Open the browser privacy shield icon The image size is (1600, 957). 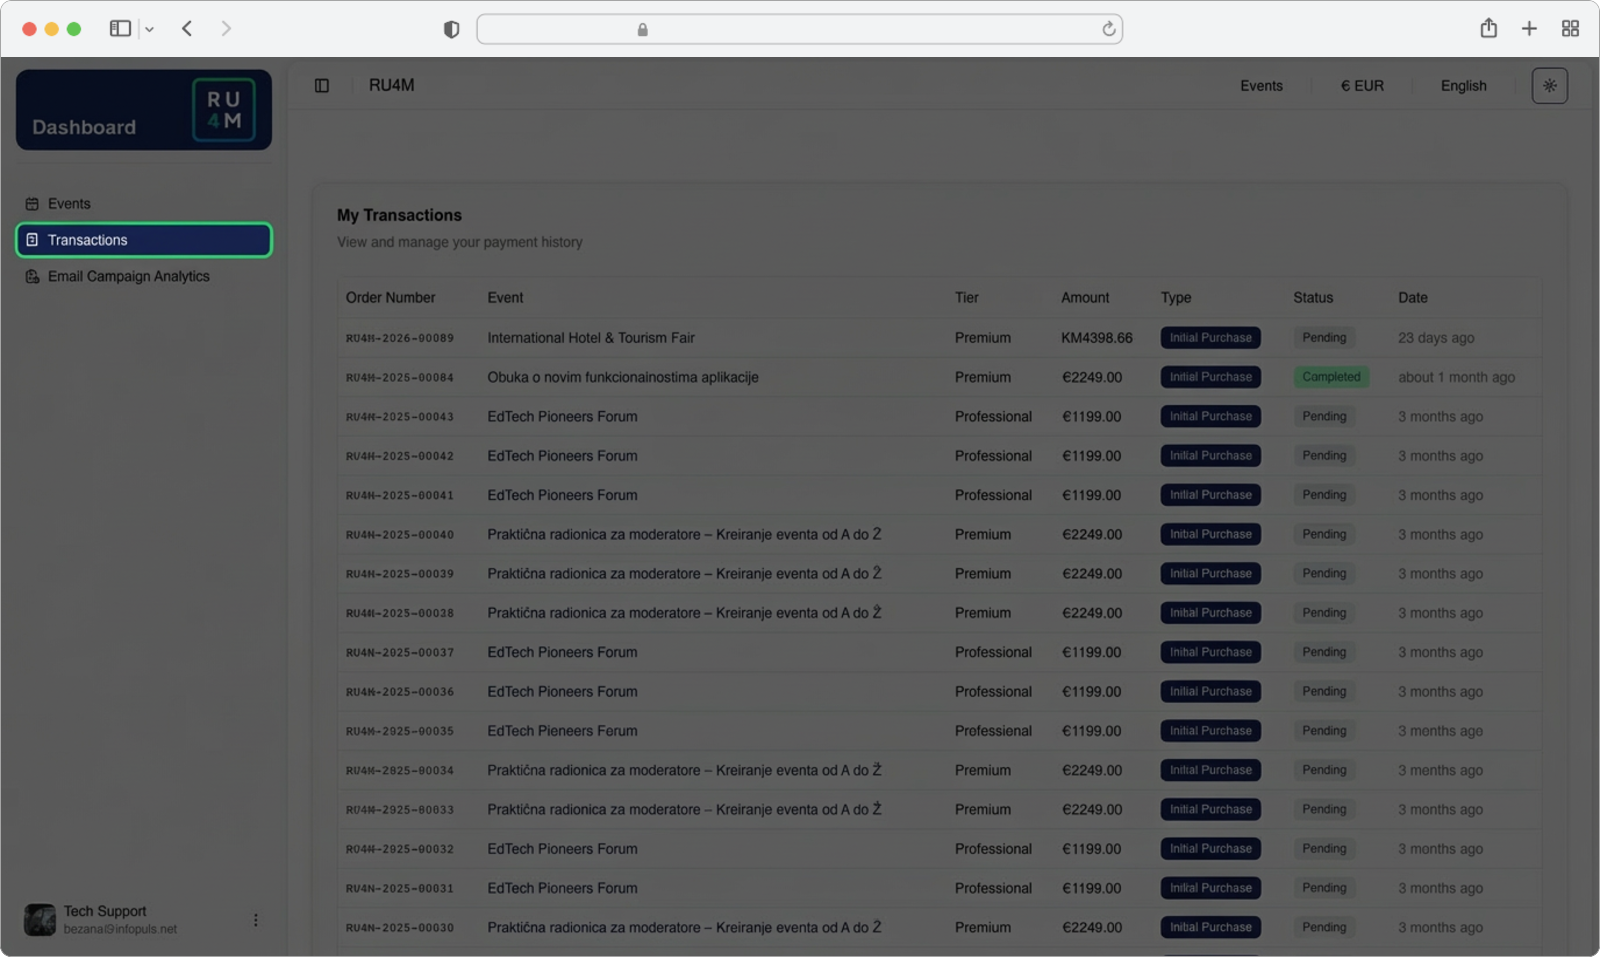(451, 30)
